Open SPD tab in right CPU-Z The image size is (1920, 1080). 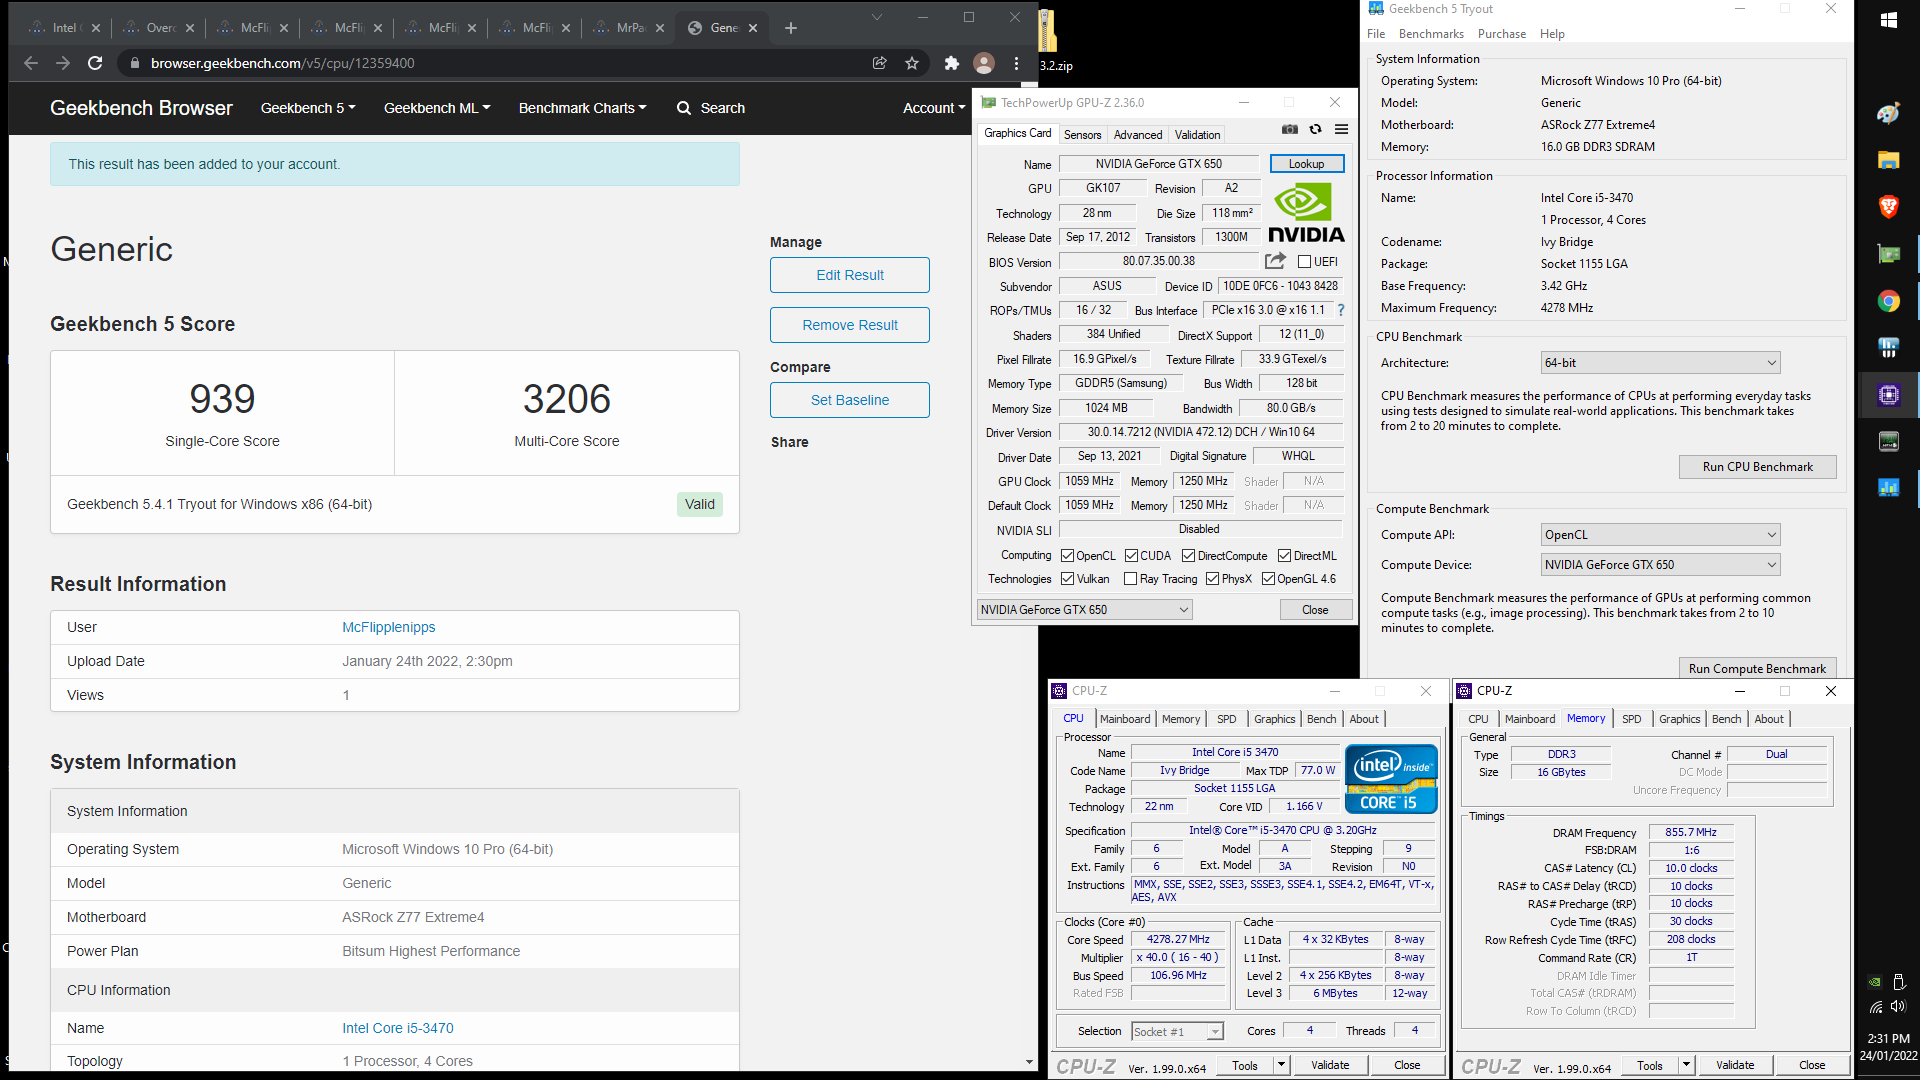(x=1631, y=719)
